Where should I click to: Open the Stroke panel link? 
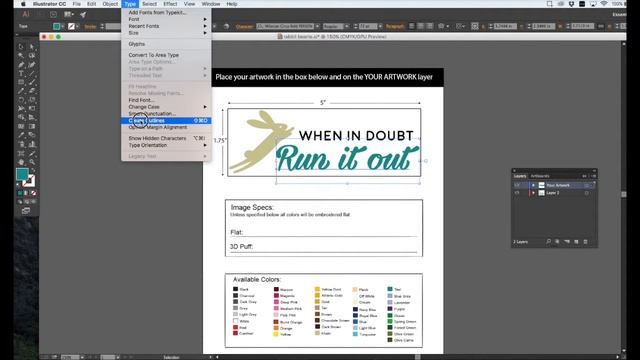[90, 27]
